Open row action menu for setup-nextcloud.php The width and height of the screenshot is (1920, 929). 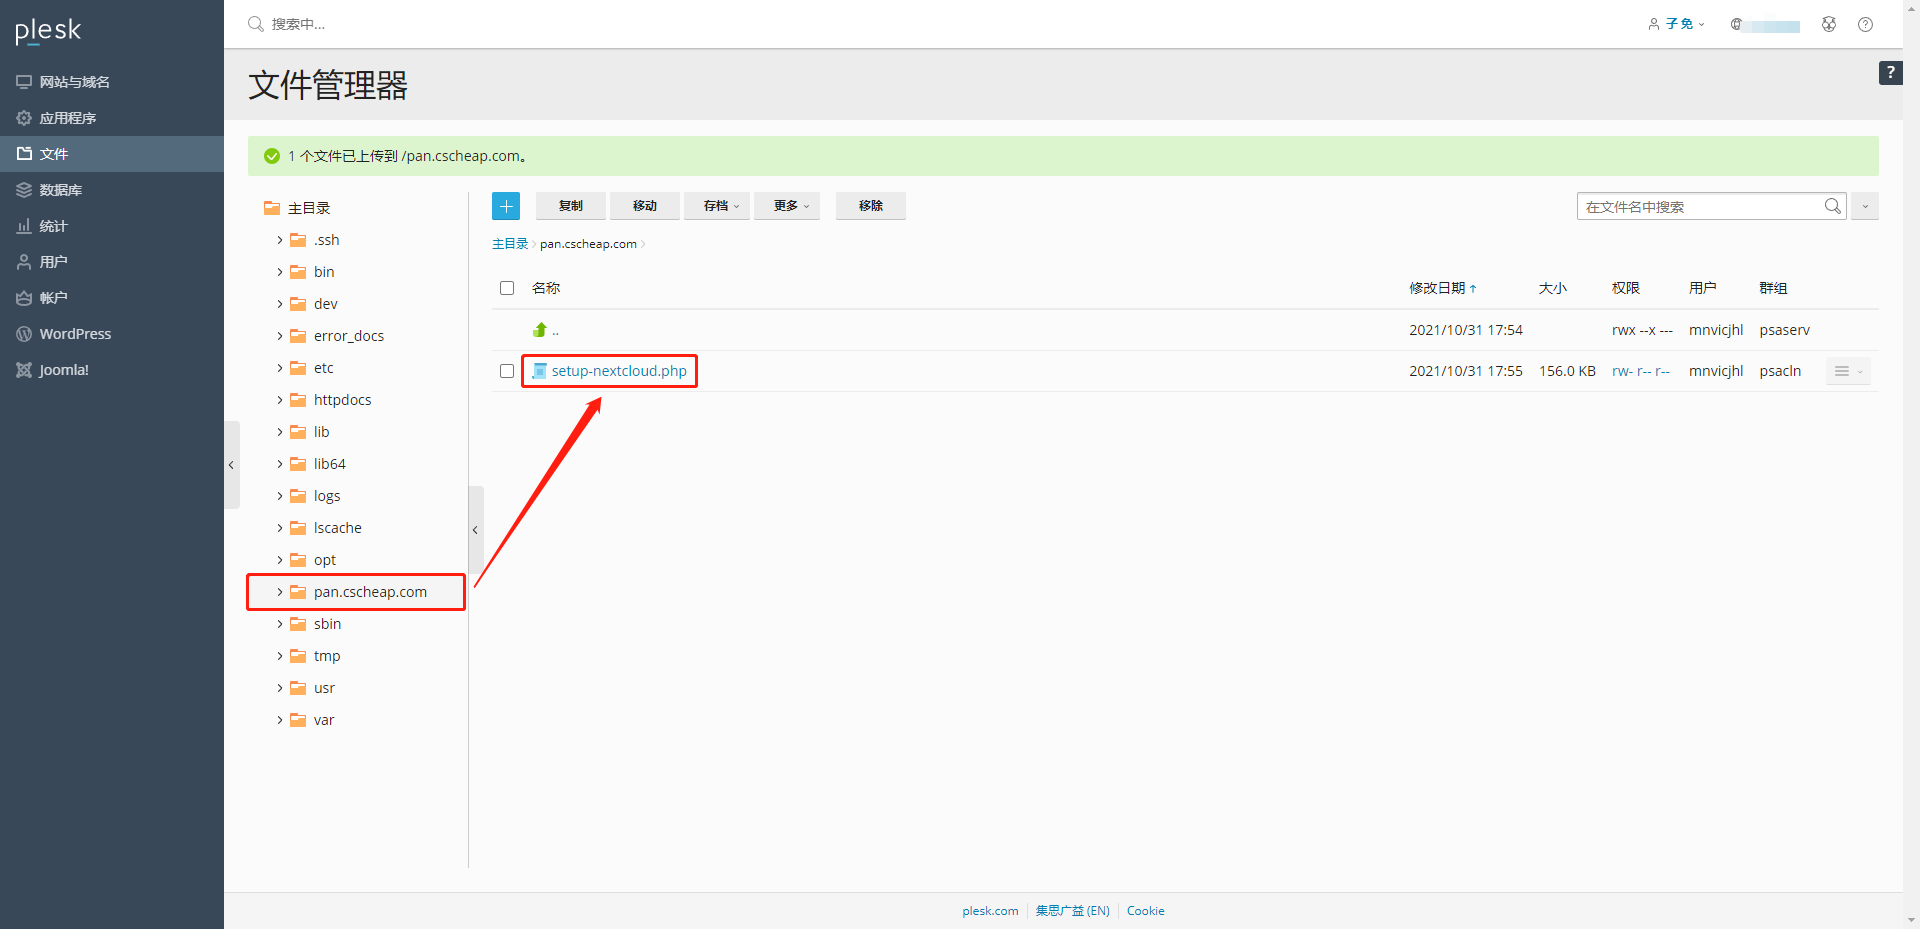pyautogui.click(x=1848, y=371)
